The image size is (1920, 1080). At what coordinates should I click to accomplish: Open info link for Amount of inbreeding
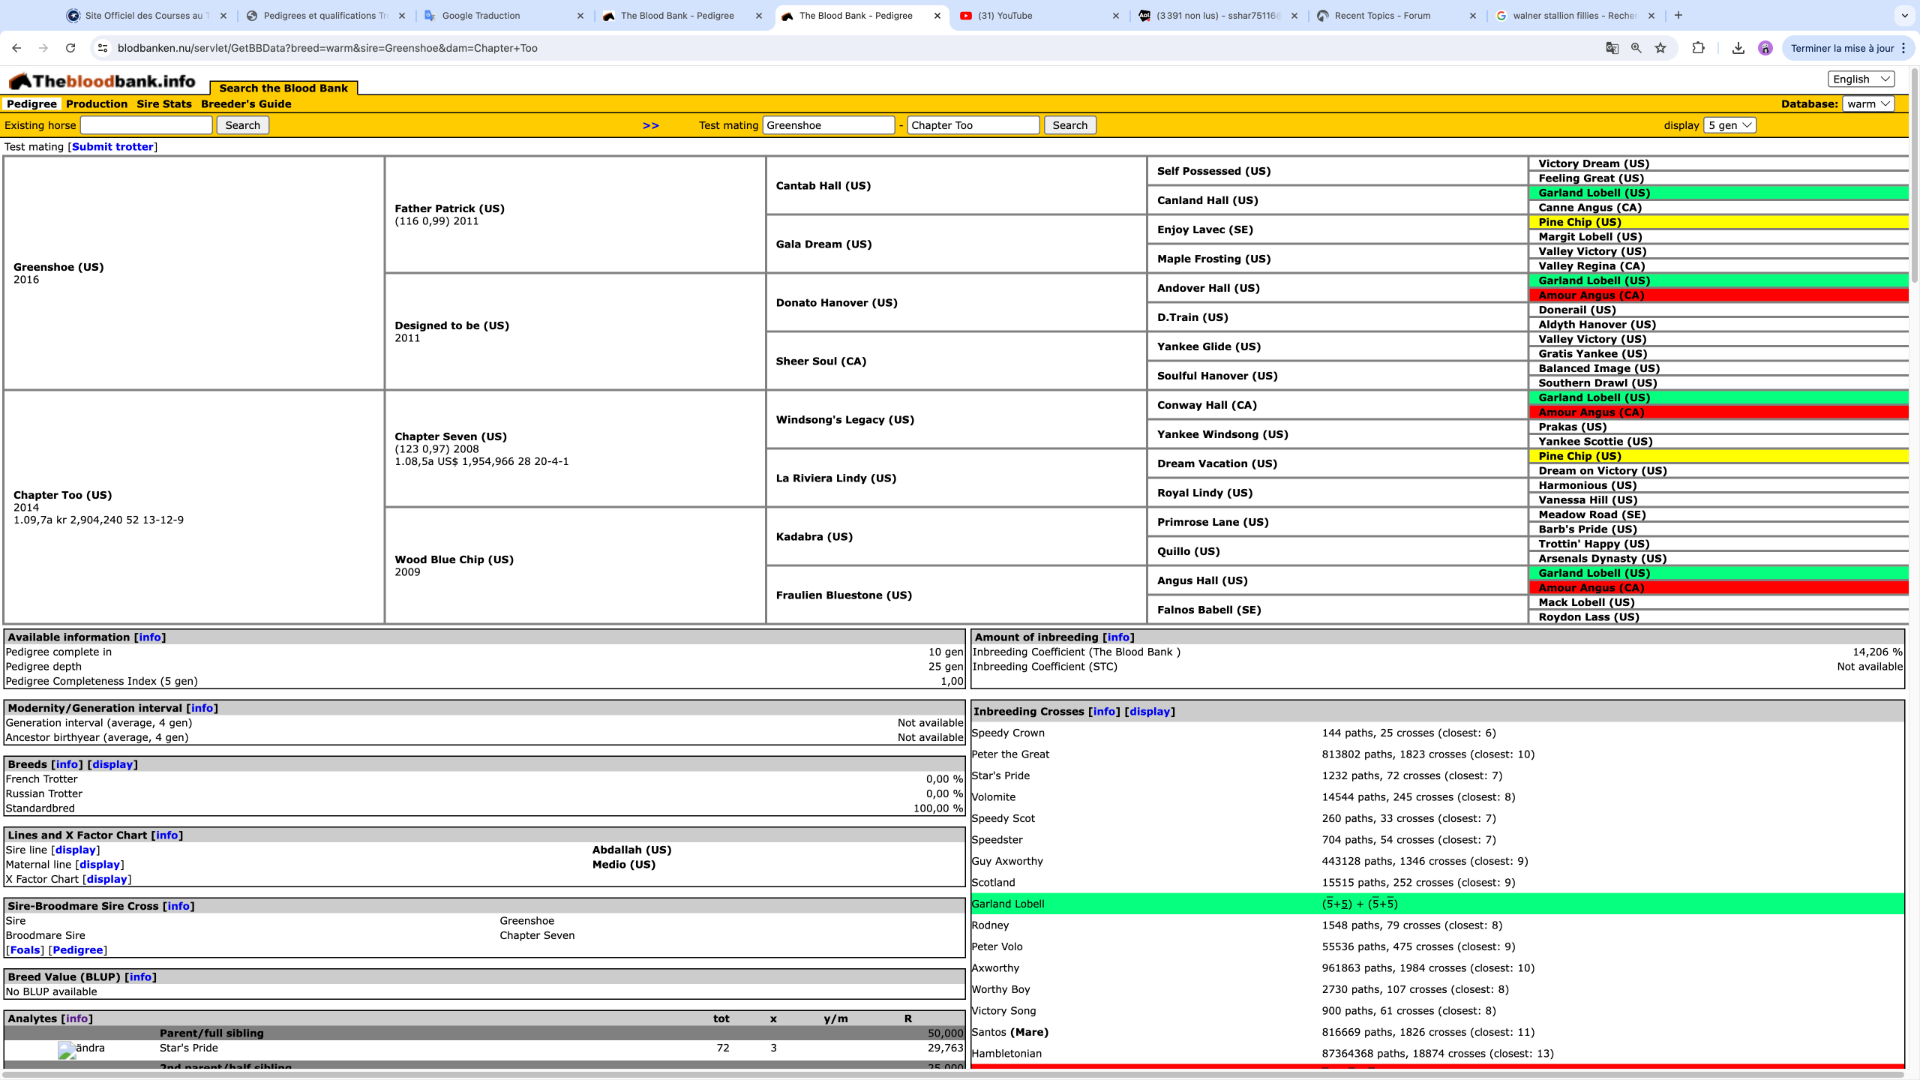click(x=1118, y=637)
